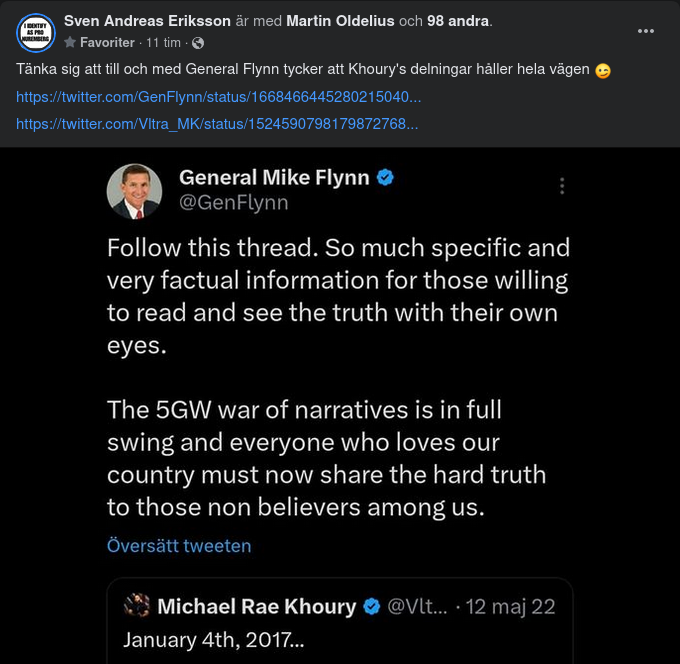Open the quoted Michael Rae Khoury tweet
The height and width of the screenshot is (664, 680).
point(340,638)
